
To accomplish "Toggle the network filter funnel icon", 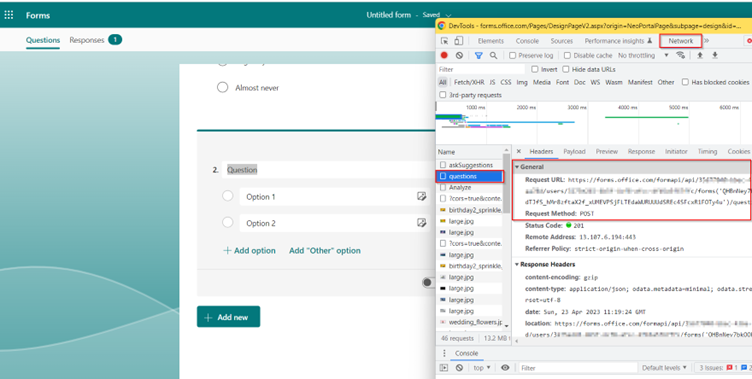I will (x=478, y=56).
